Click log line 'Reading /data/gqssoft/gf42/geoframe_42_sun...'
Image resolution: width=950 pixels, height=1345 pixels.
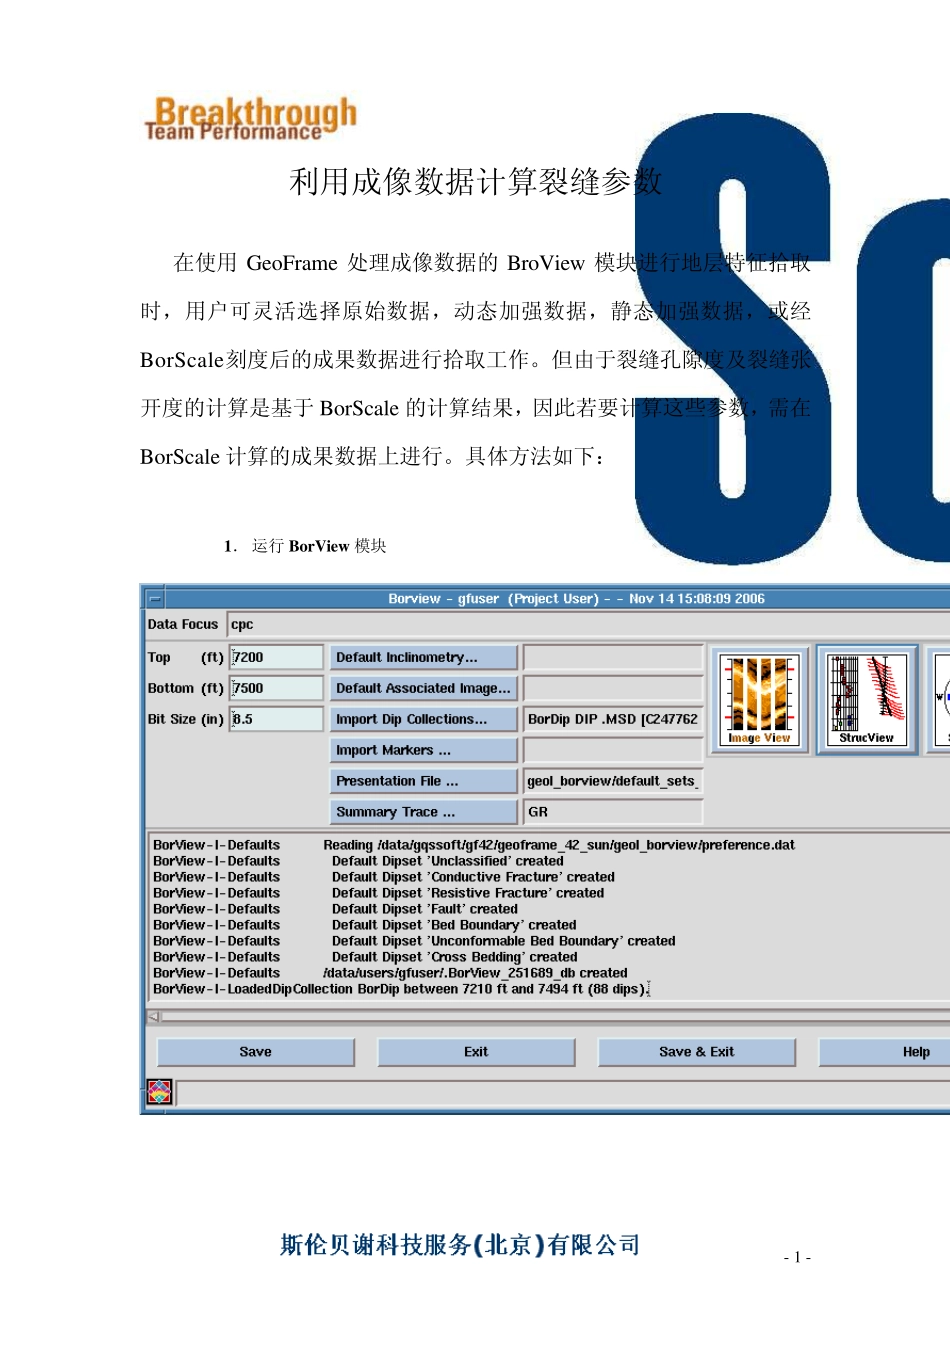[474, 845]
